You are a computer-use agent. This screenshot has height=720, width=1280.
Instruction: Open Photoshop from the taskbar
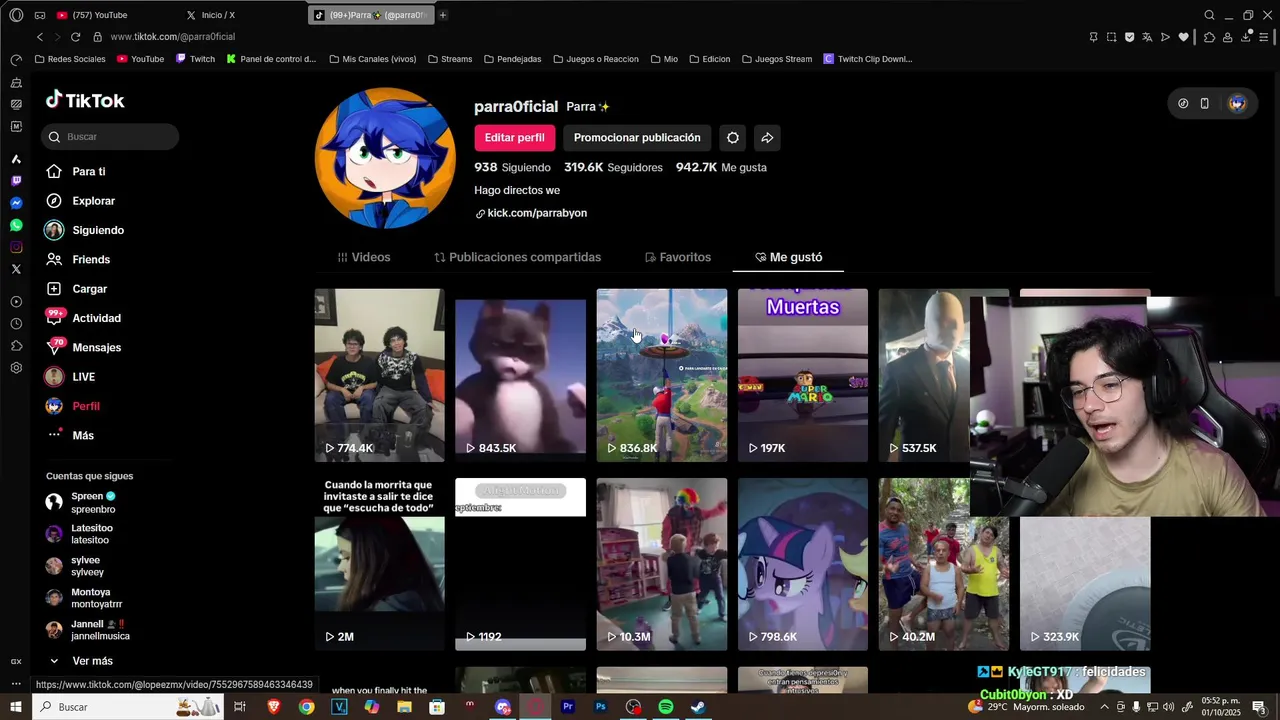click(x=600, y=707)
